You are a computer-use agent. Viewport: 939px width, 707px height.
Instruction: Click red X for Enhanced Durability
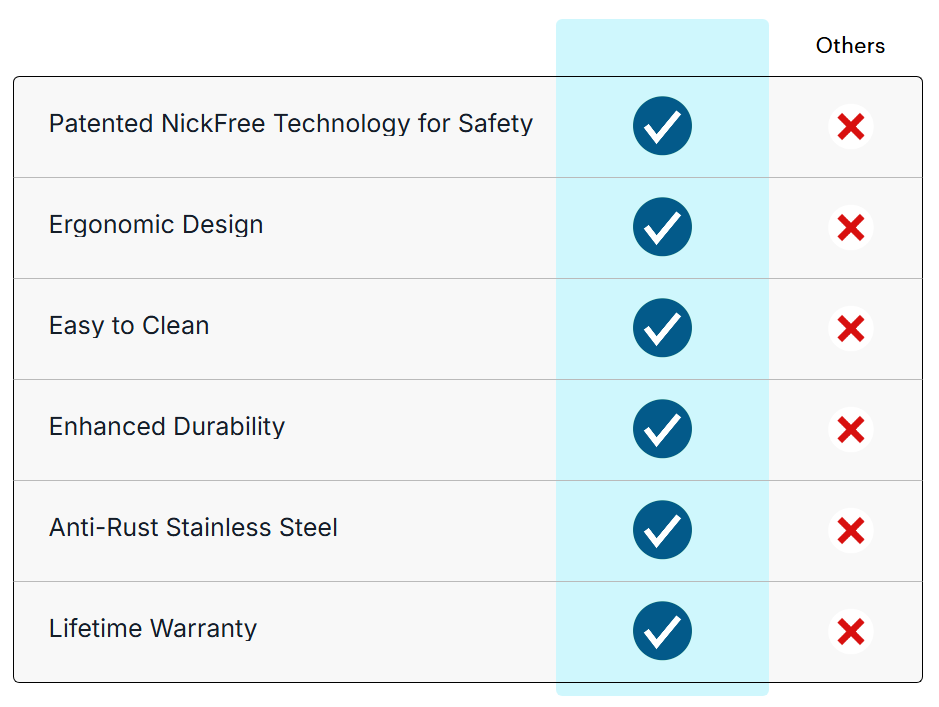pos(851,430)
